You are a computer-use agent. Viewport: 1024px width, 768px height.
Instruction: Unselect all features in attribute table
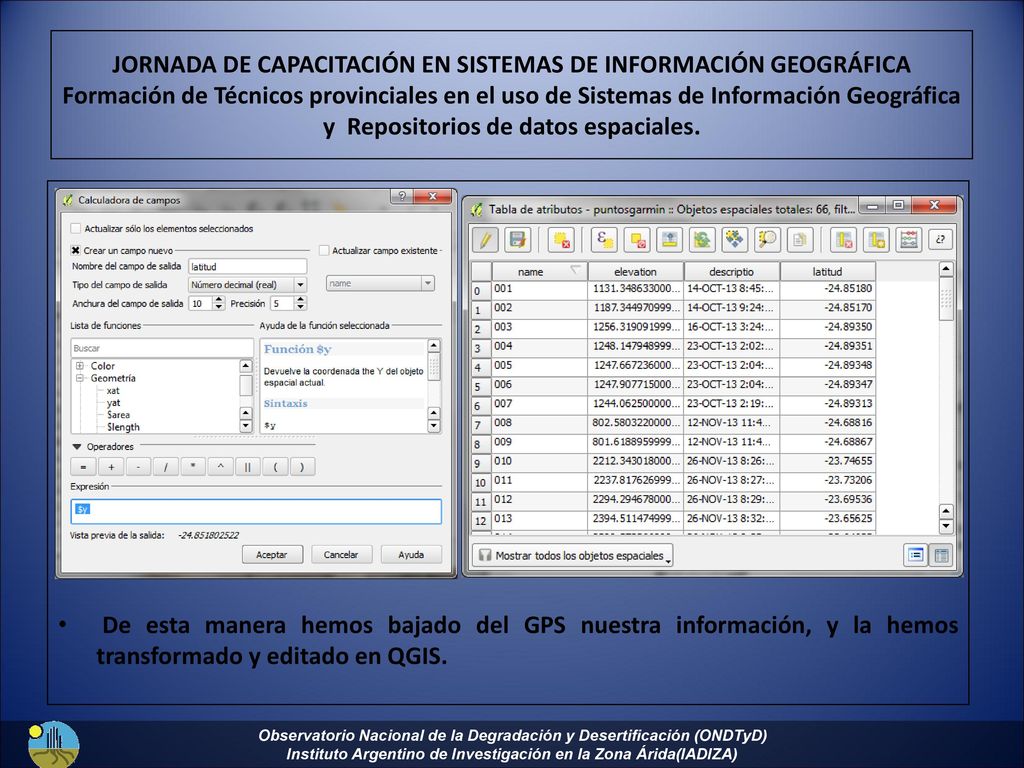pos(637,240)
